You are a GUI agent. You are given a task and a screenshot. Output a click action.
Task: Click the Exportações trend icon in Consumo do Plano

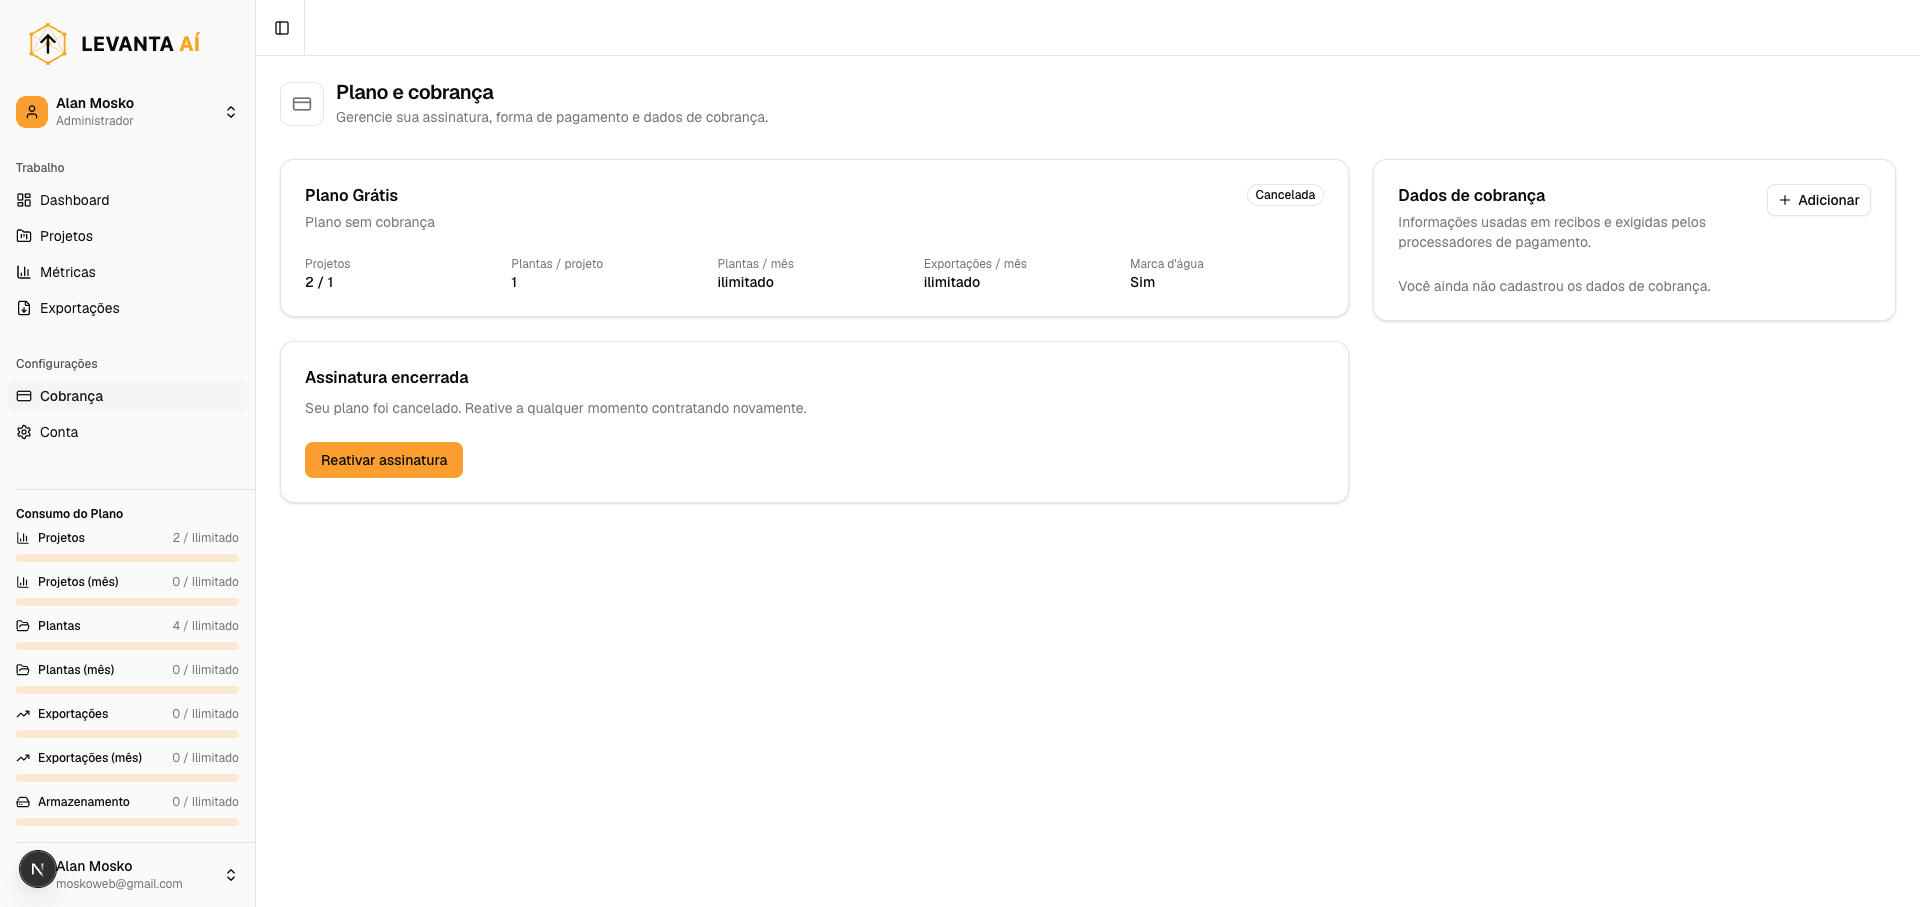[x=23, y=714]
